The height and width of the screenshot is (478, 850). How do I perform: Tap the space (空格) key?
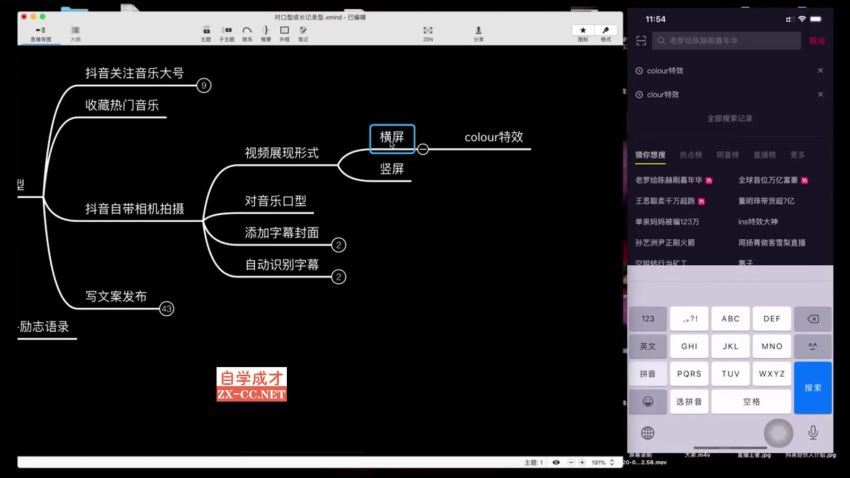click(751, 402)
